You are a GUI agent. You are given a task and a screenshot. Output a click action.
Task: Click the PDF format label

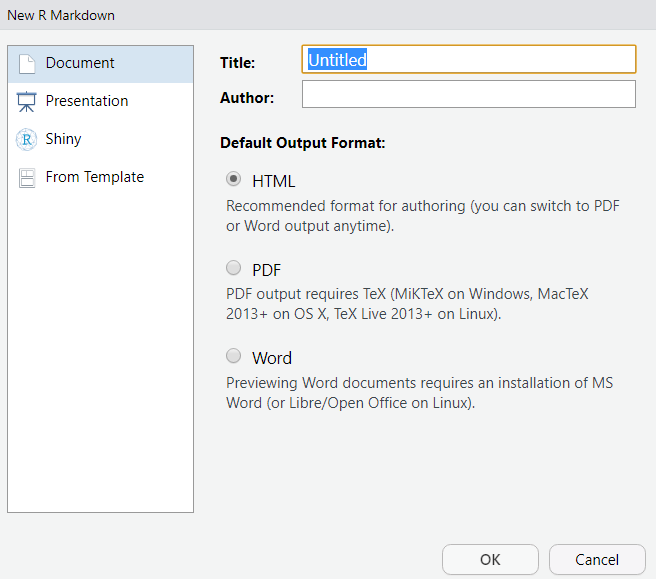click(266, 270)
